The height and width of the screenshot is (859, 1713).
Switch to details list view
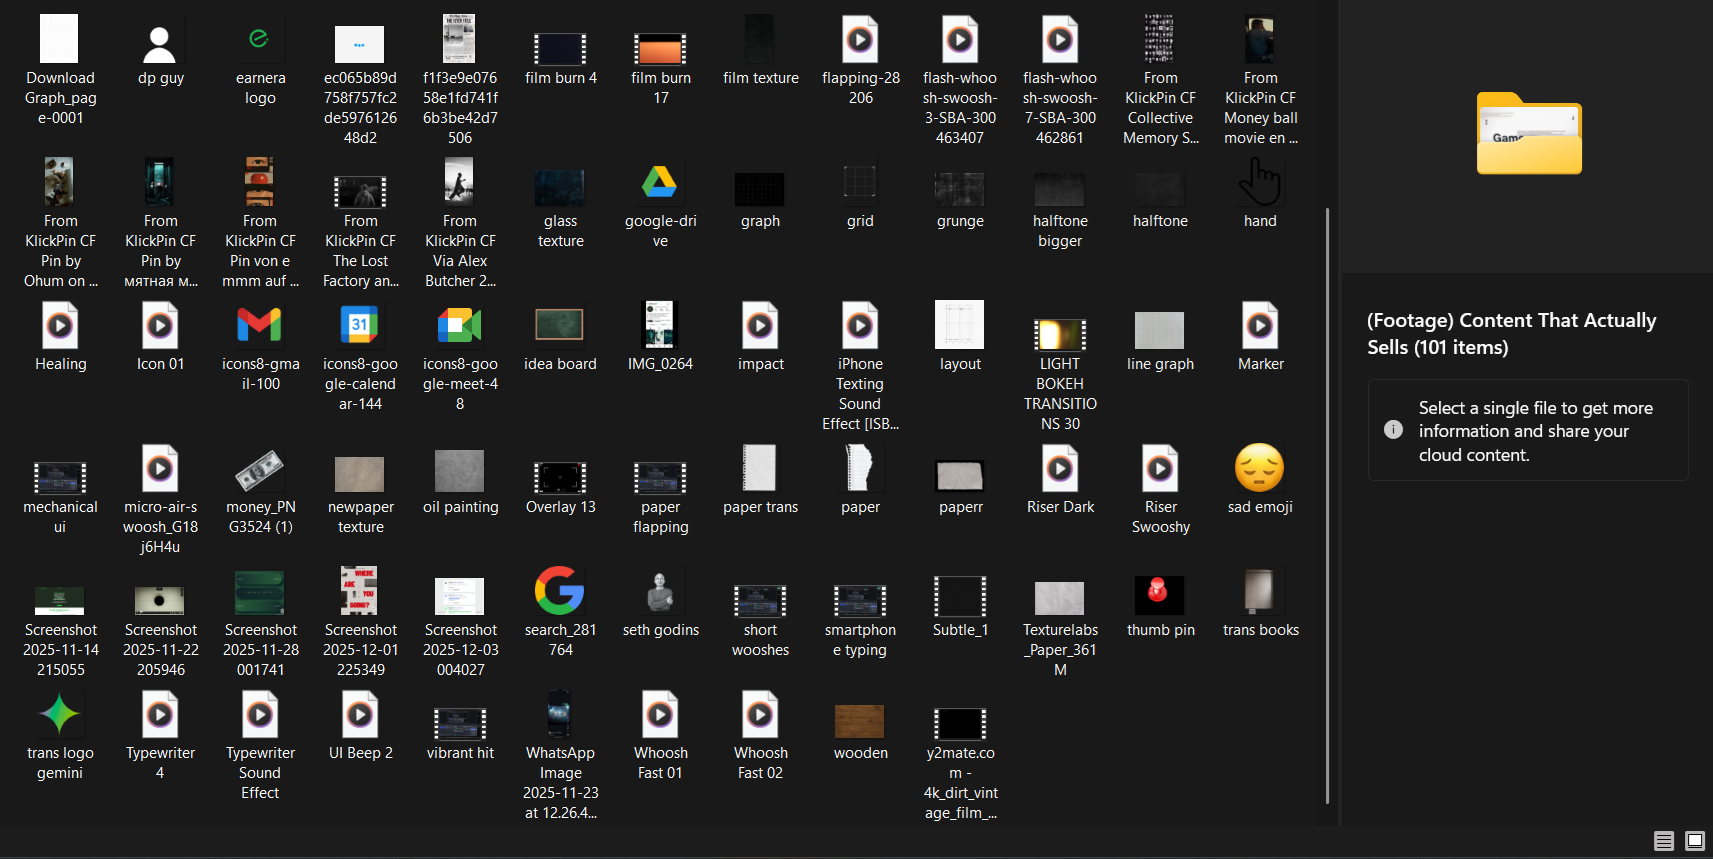coord(1663,841)
